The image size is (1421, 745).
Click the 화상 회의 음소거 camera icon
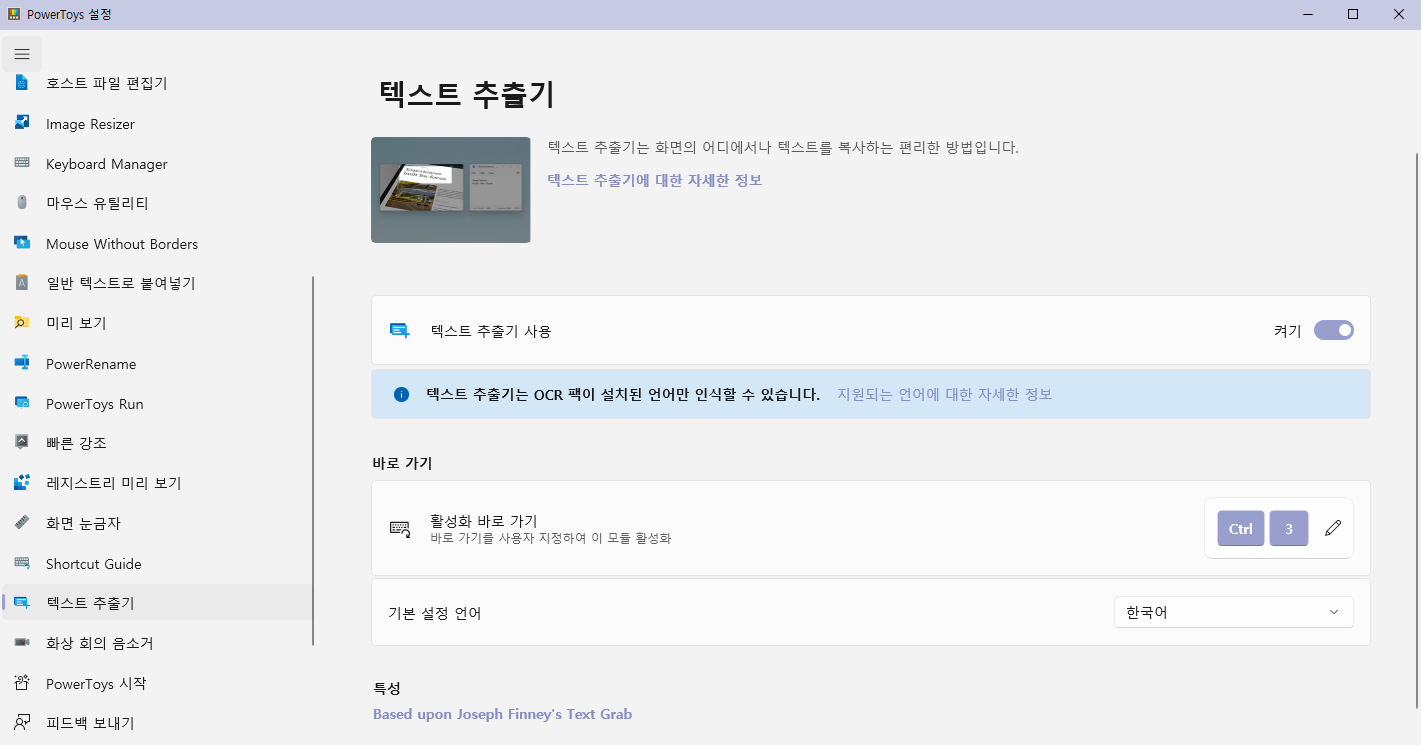click(x=22, y=643)
